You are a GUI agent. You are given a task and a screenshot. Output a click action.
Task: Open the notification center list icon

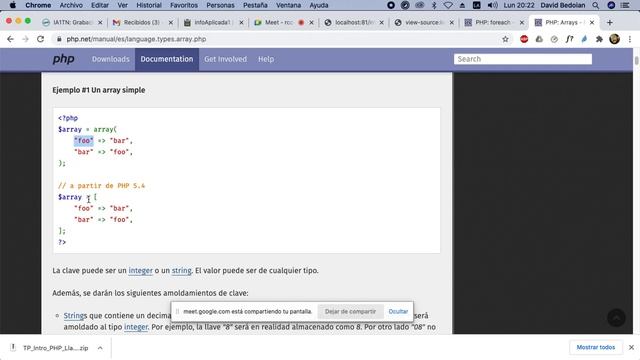click(625, 5)
